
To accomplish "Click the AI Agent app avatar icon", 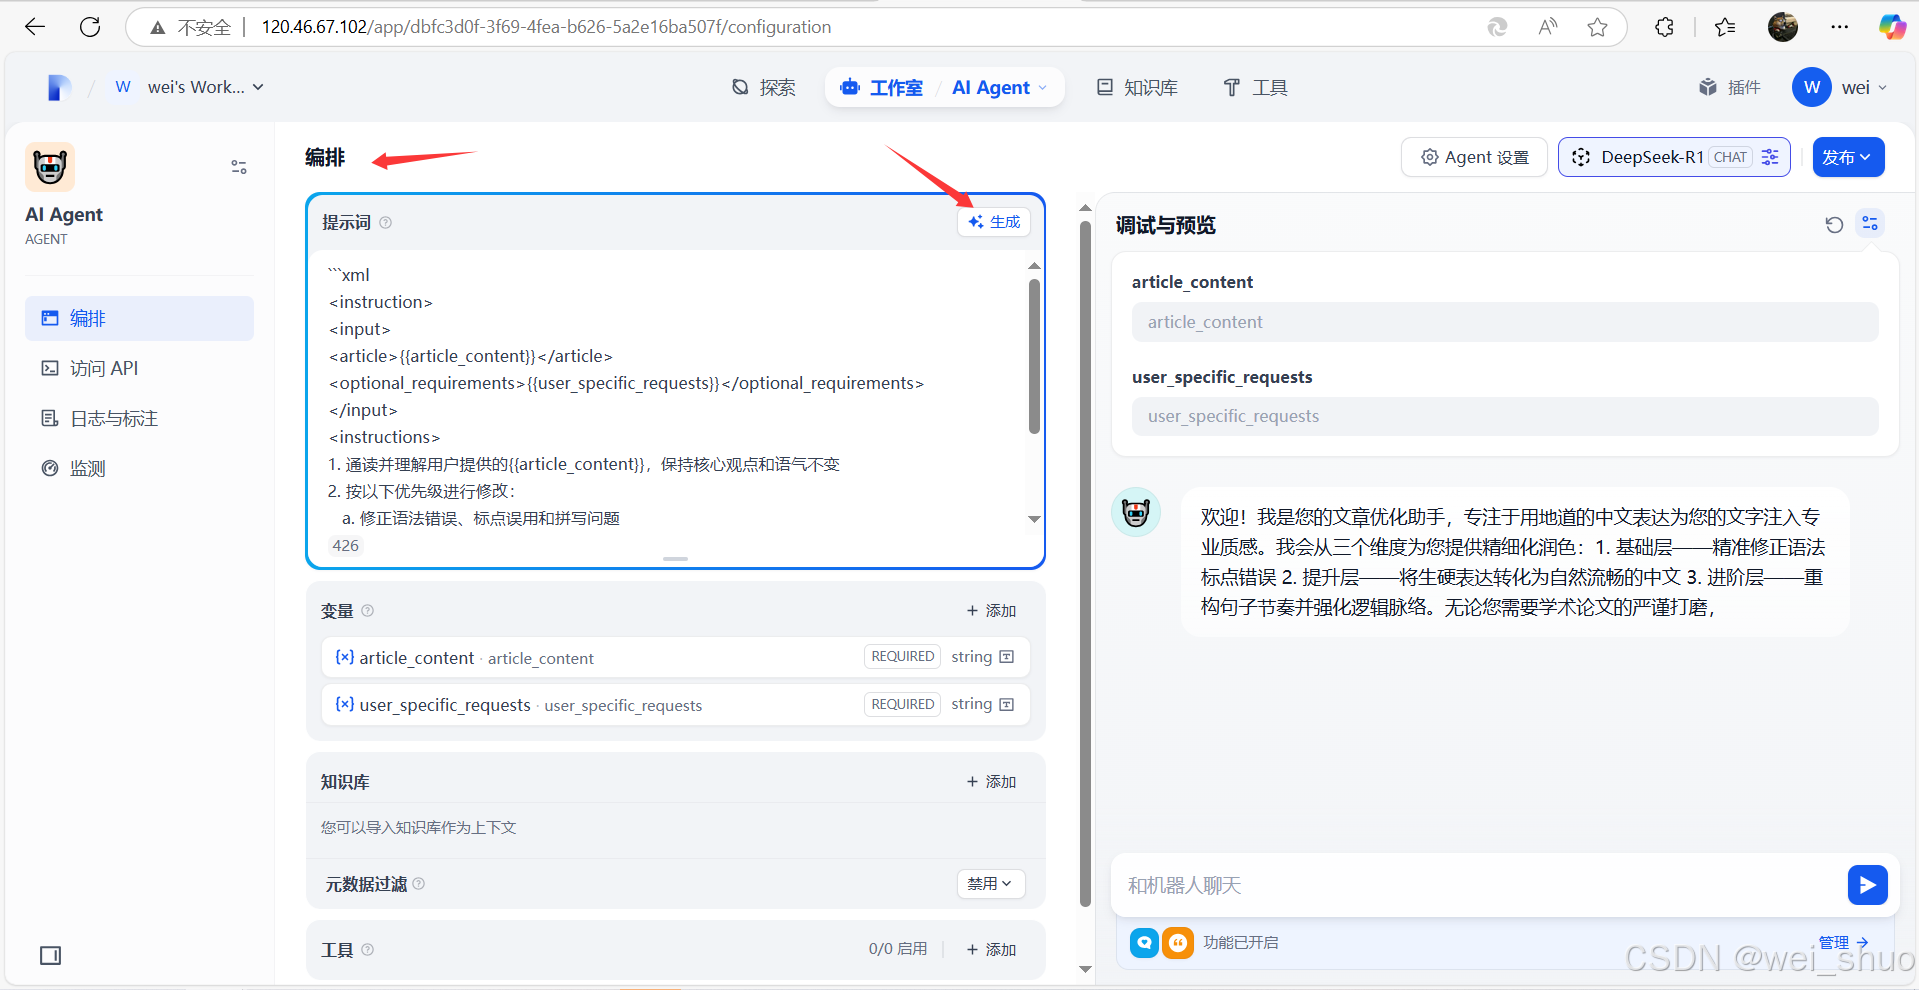I will [50, 167].
